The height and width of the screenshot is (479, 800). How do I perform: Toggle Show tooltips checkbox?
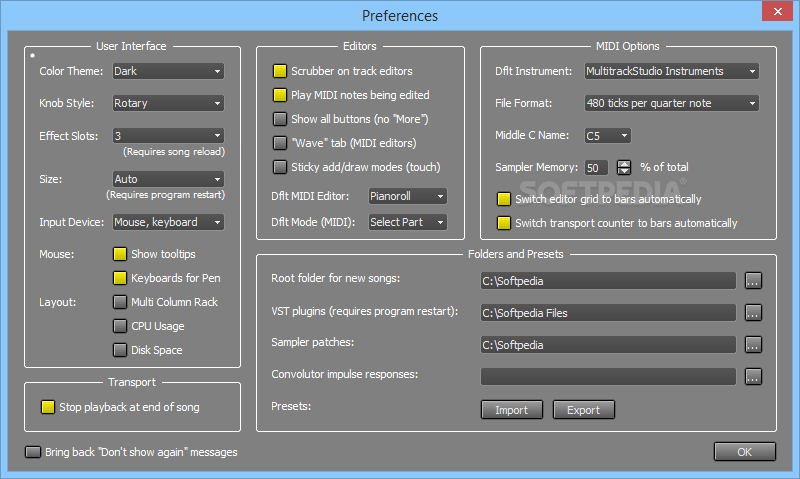tap(120, 254)
